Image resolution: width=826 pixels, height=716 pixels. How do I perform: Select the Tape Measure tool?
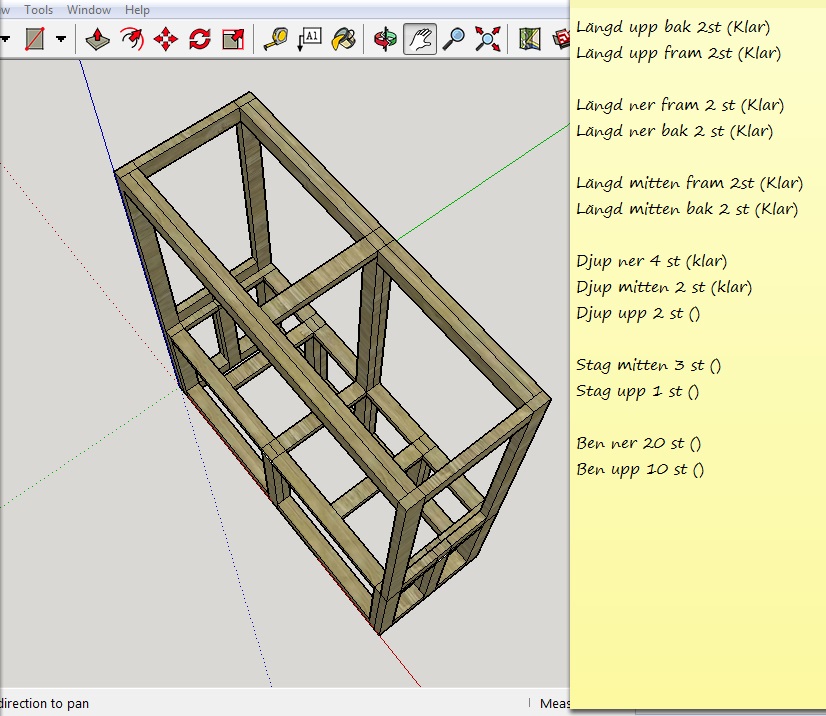pos(276,39)
